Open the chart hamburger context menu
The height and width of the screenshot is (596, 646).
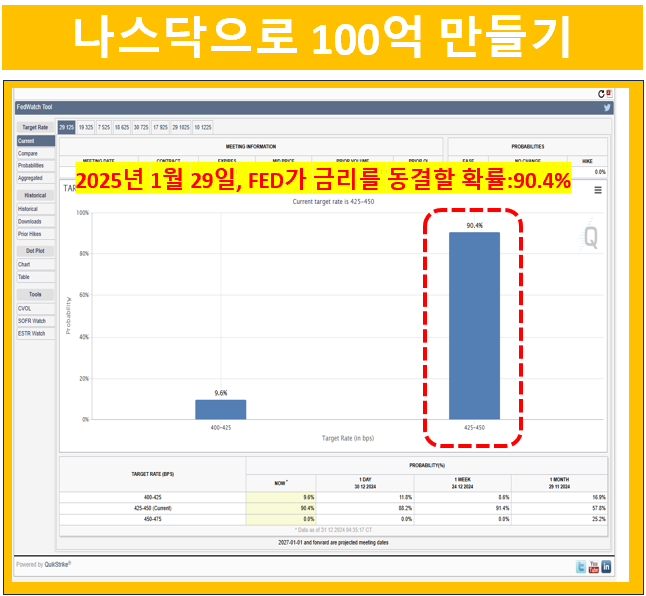[598, 190]
